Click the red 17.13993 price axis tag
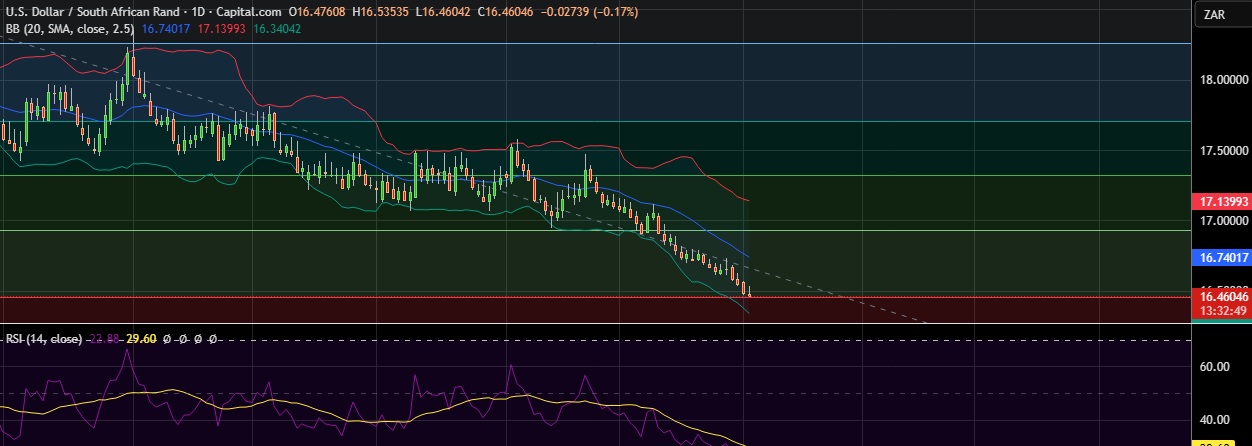Viewport: 1252px width, 446px height. [x=1222, y=202]
